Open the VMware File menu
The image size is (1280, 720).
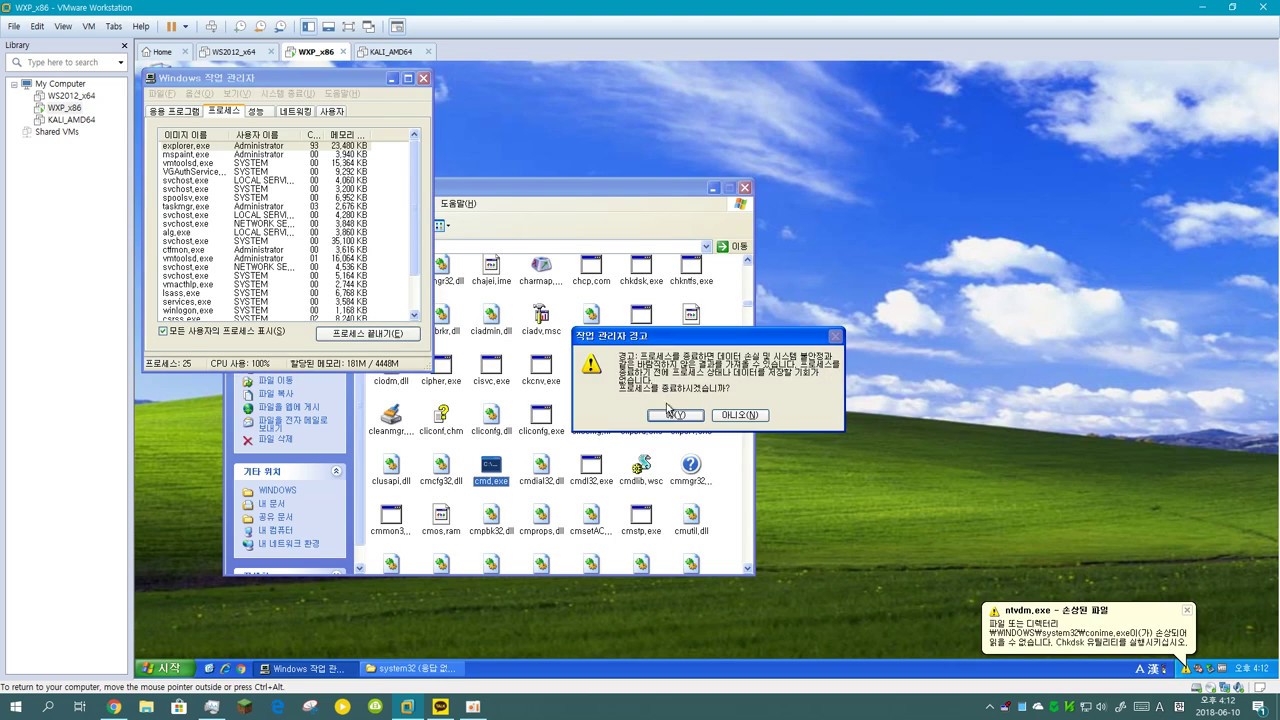tap(14, 26)
